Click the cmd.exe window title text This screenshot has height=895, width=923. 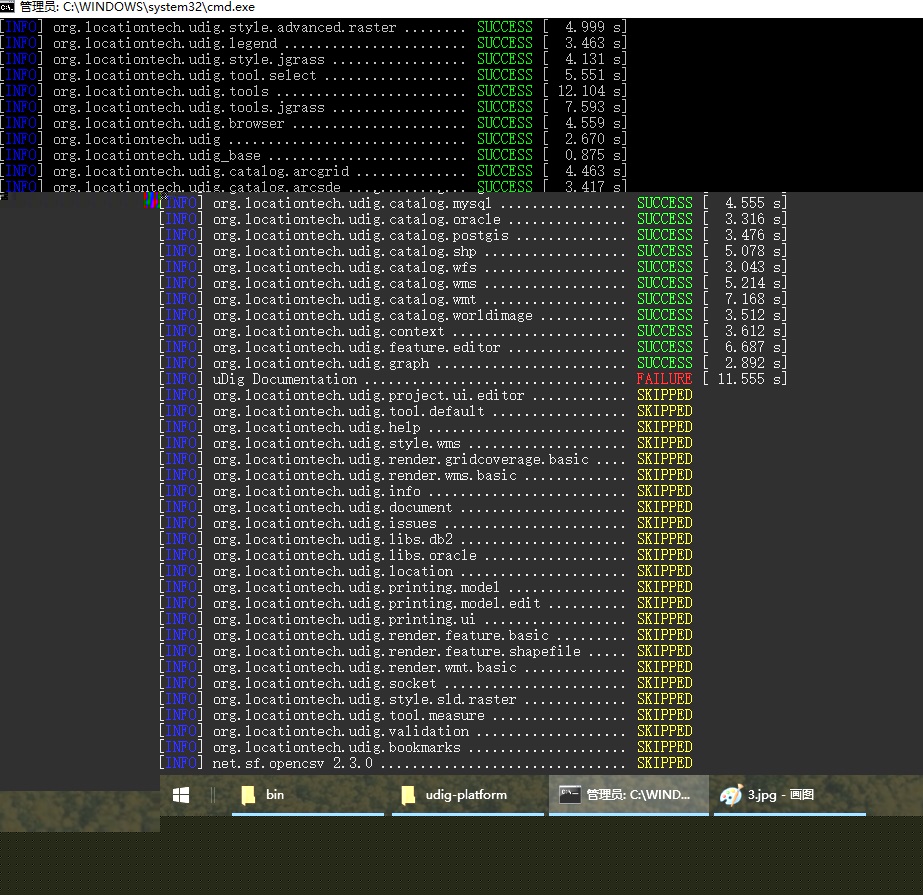click(137, 7)
